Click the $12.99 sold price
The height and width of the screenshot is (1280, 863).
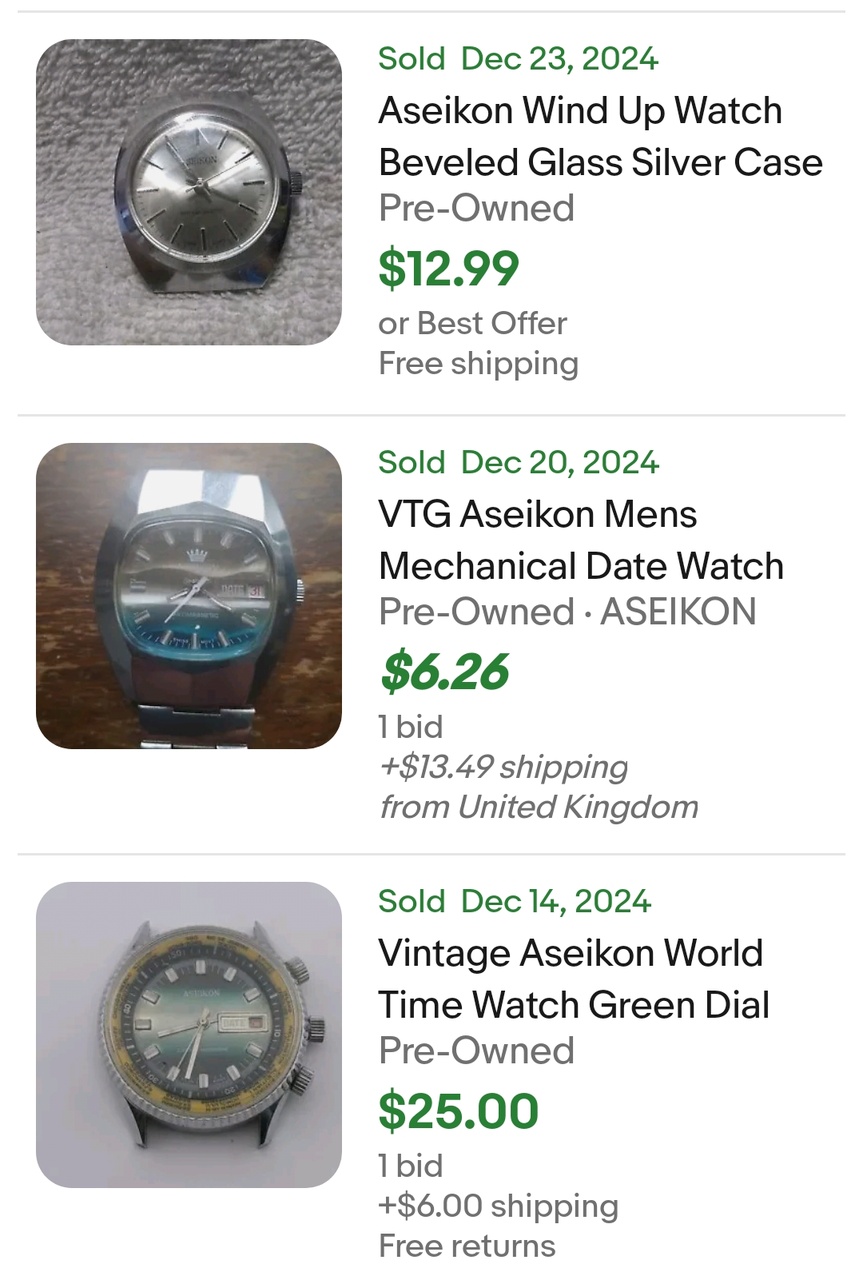point(448,268)
